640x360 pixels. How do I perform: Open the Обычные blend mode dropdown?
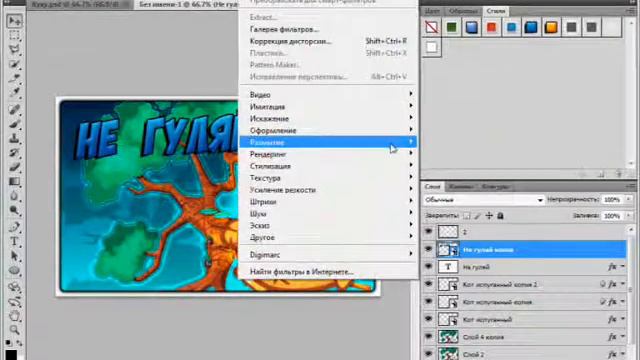(484, 200)
